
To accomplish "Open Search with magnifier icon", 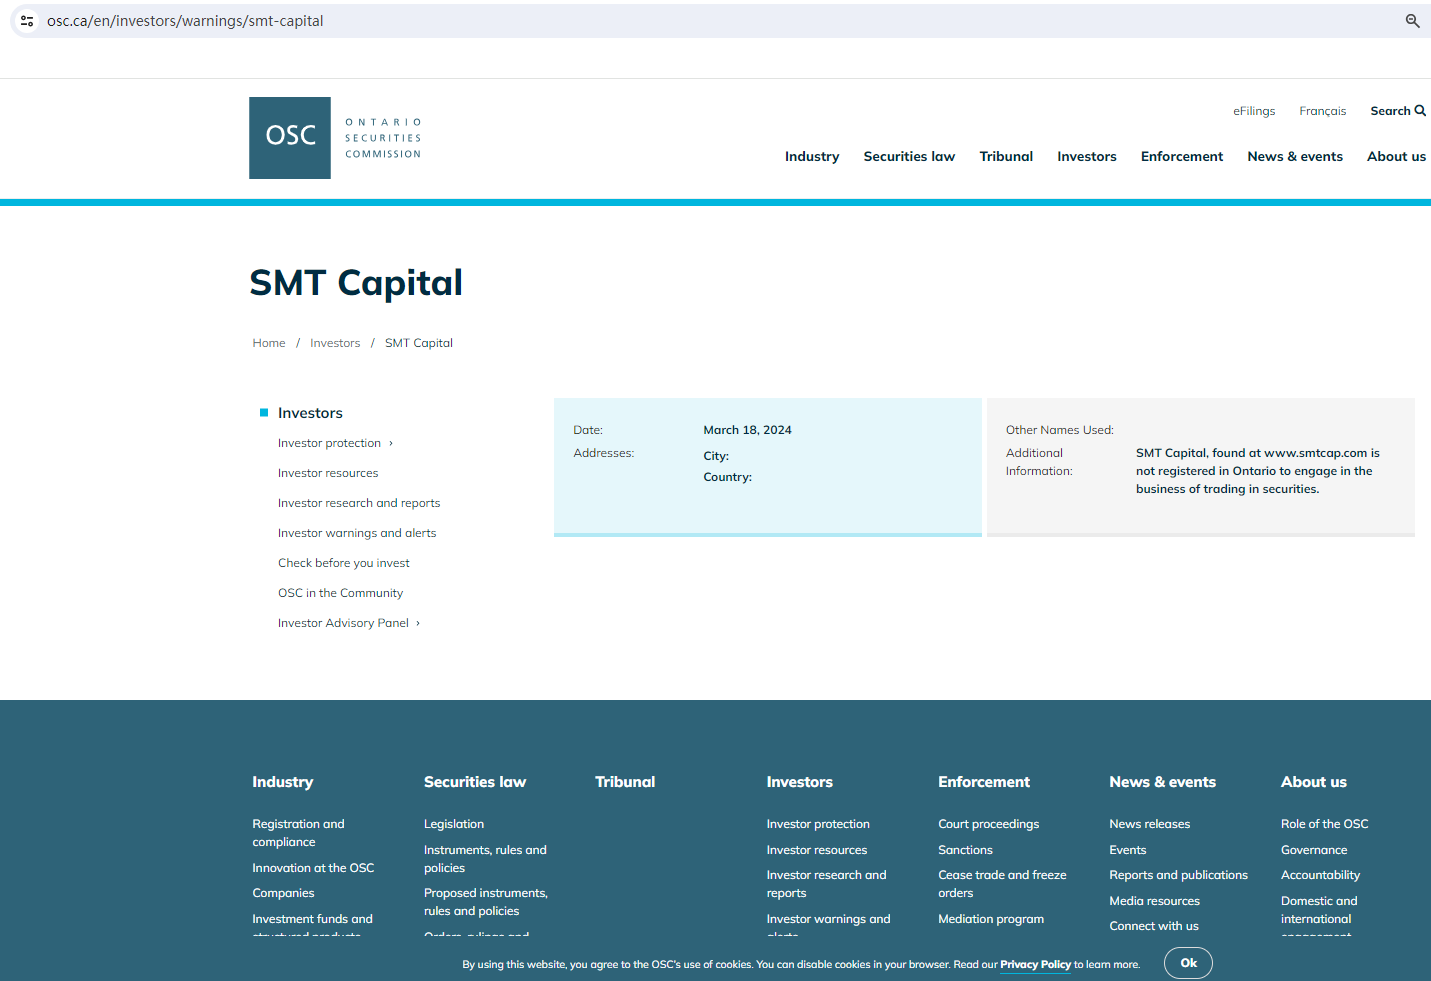I will [x=1397, y=111].
